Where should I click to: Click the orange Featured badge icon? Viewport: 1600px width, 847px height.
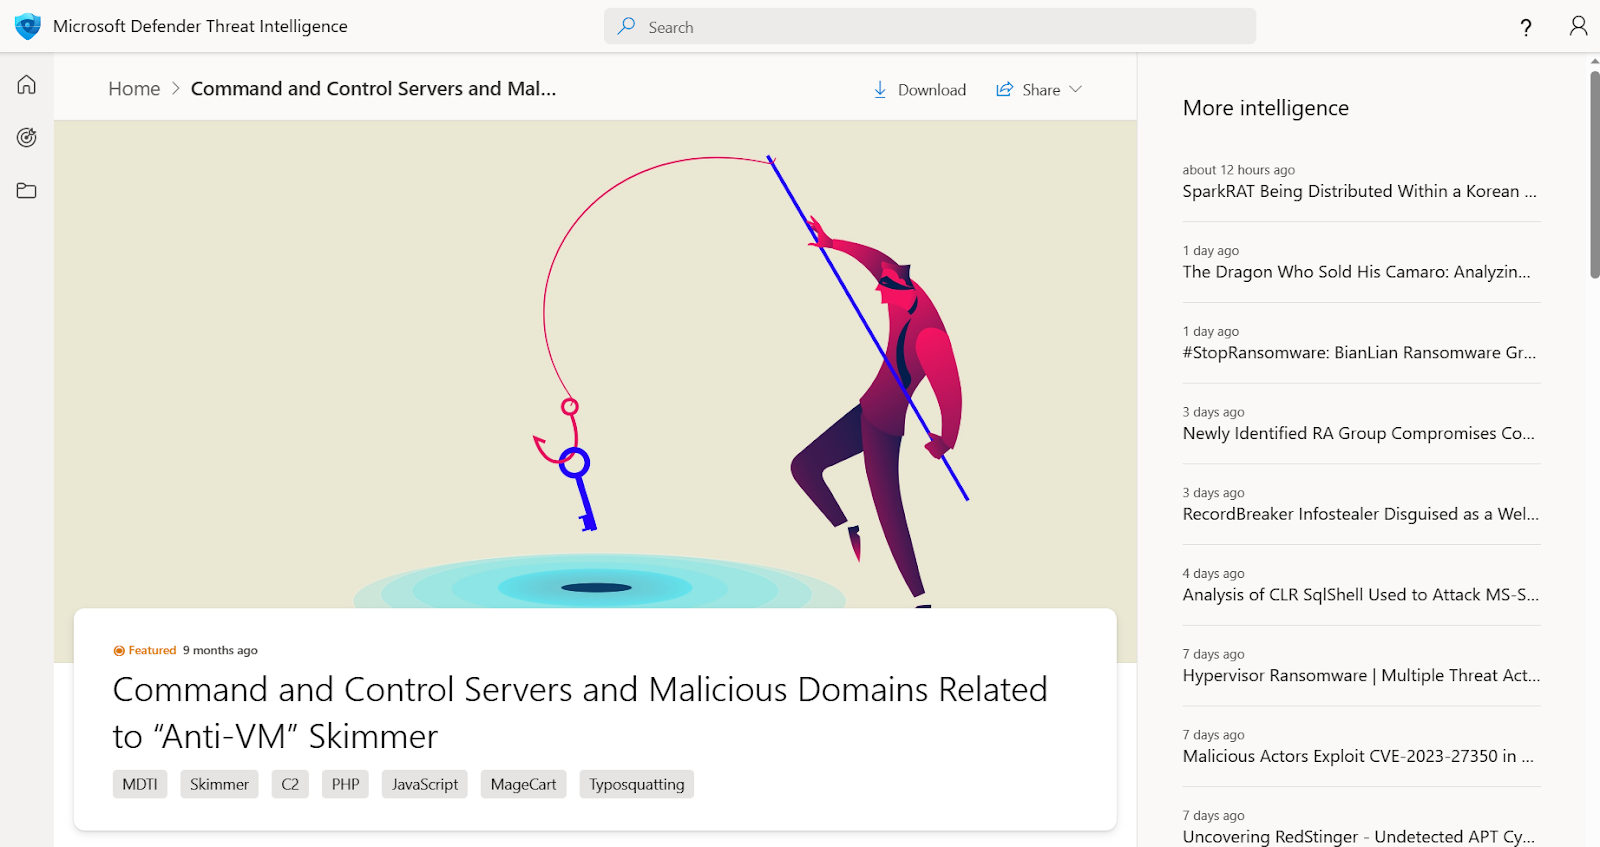coord(119,651)
